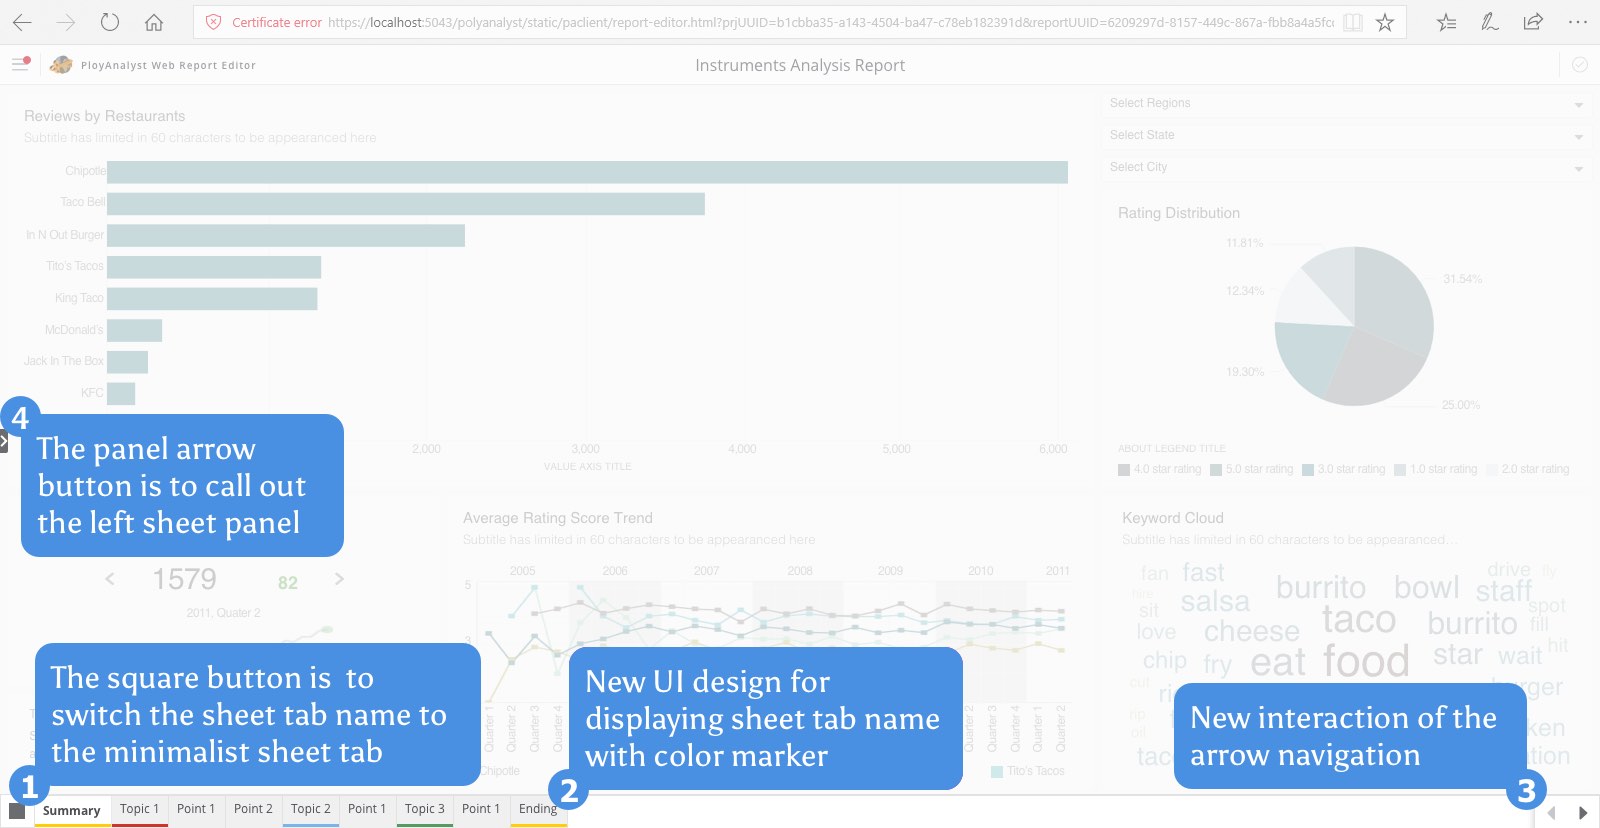1600x828 pixels.
Task: Open reading view book icon
Action: [1352, 22]
